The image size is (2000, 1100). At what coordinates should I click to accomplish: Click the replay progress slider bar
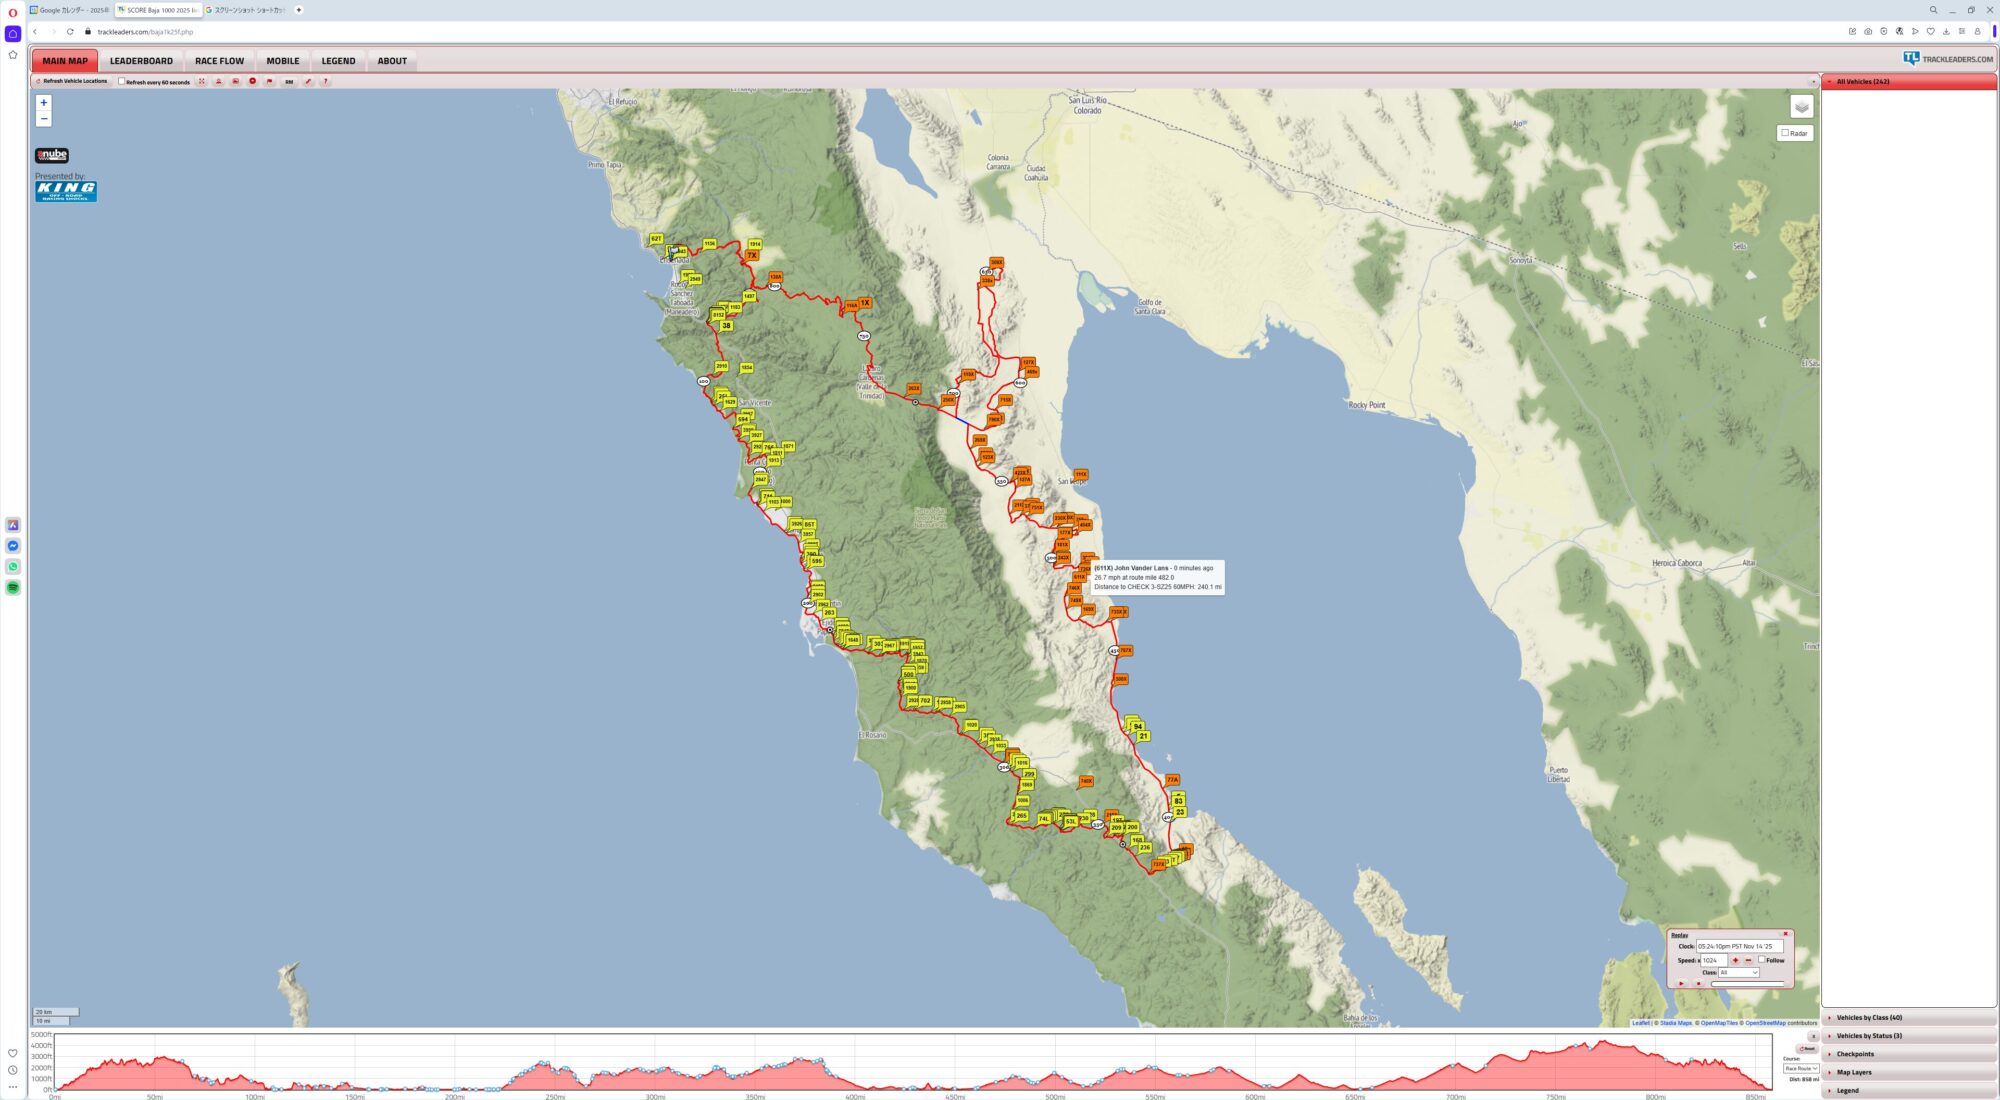1747,984
